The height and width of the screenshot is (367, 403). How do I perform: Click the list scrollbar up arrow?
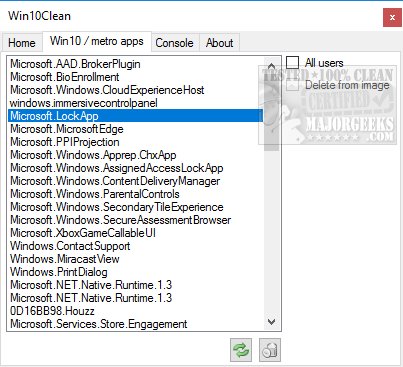click(x=272, y=66)
